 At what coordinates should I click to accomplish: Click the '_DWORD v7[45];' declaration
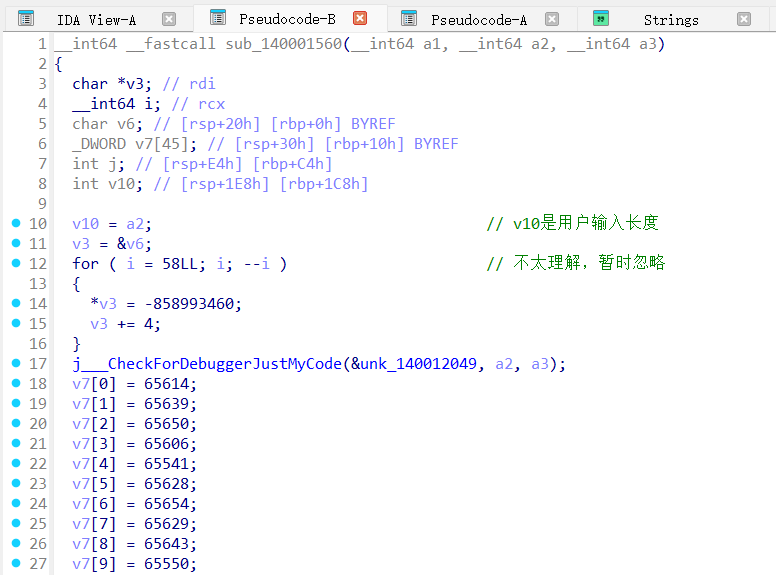[x=134, y=144]
